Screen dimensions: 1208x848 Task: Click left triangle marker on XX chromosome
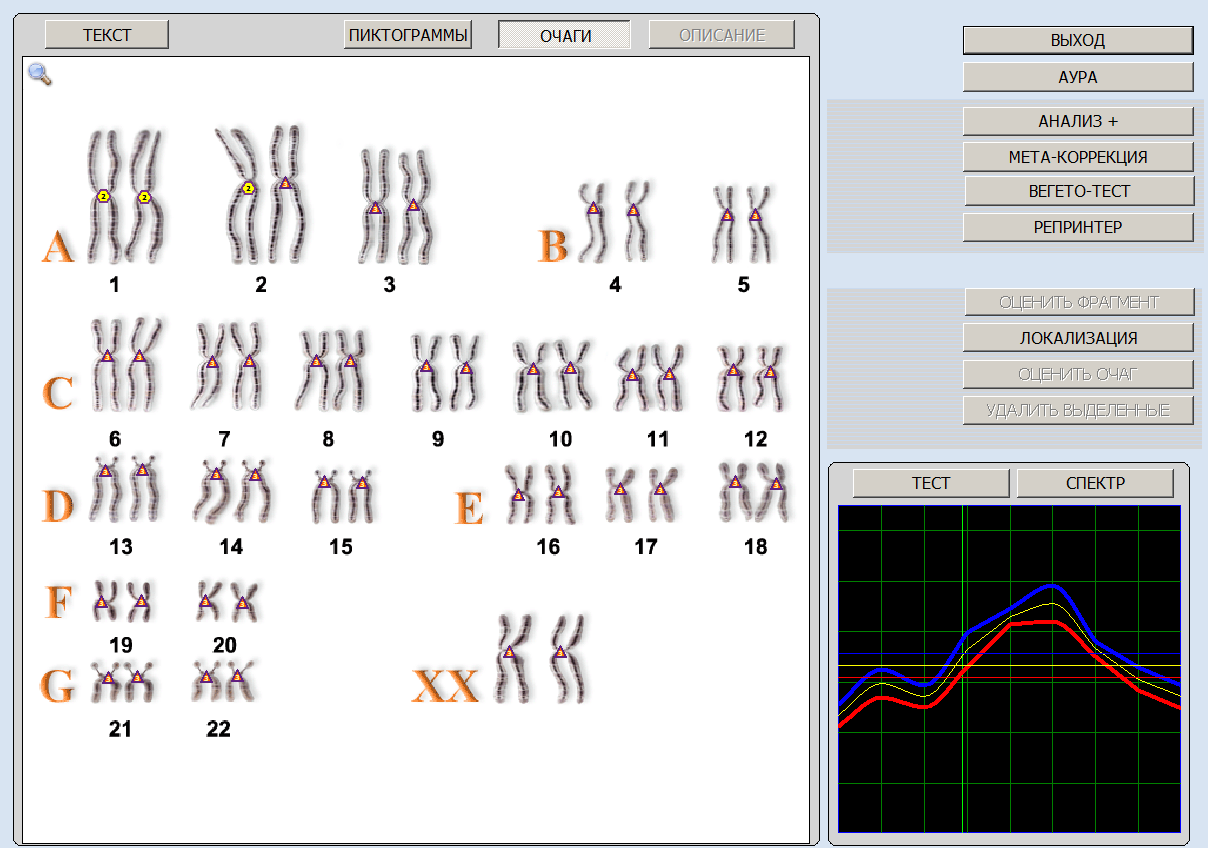[509, 652]
